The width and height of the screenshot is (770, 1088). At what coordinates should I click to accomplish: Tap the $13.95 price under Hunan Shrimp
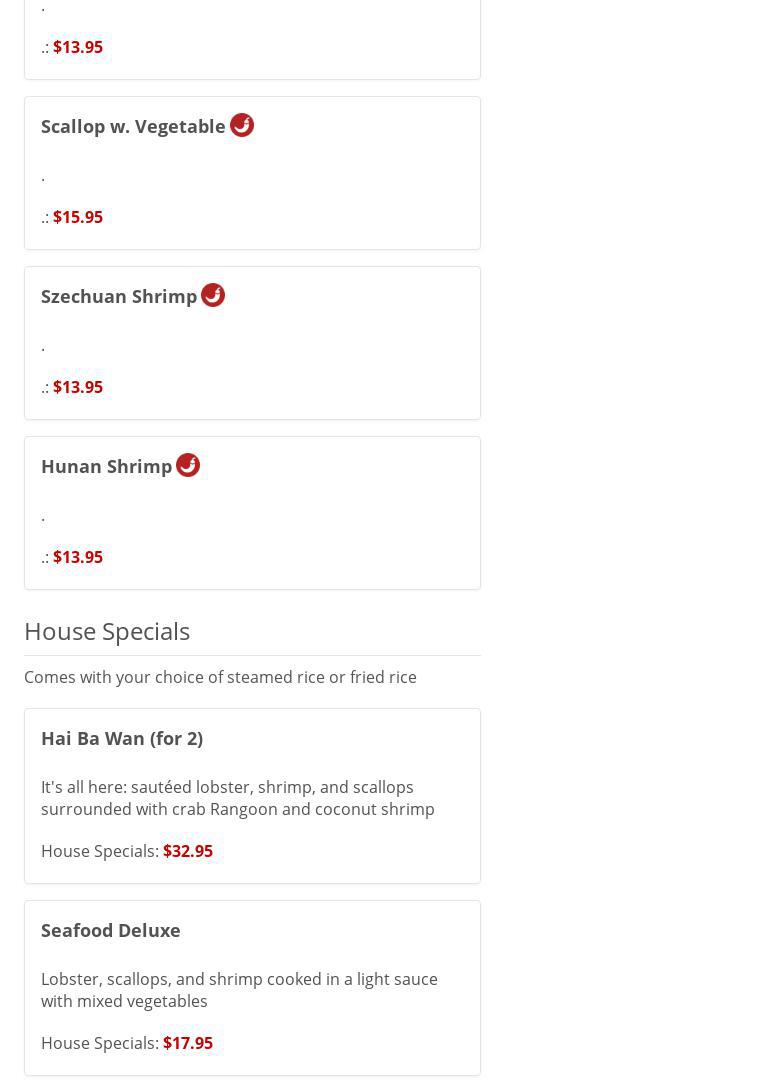click(78, 557)
